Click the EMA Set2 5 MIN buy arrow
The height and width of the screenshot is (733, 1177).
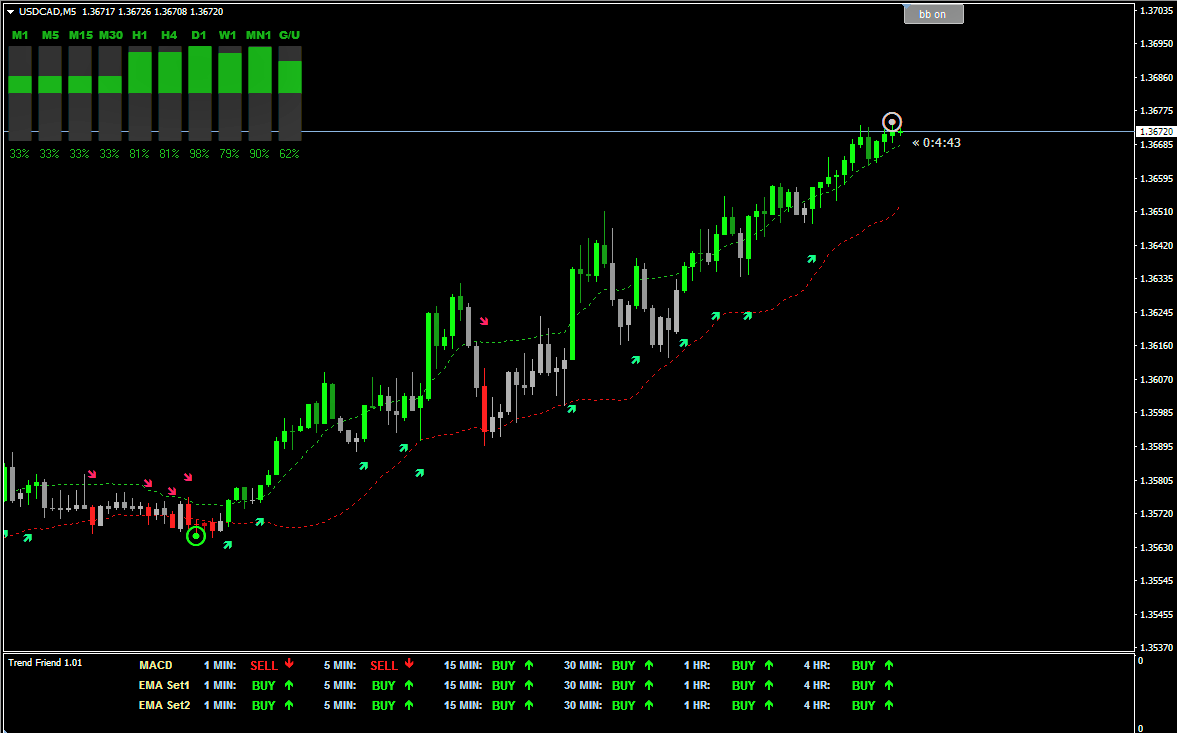point(409,705)
